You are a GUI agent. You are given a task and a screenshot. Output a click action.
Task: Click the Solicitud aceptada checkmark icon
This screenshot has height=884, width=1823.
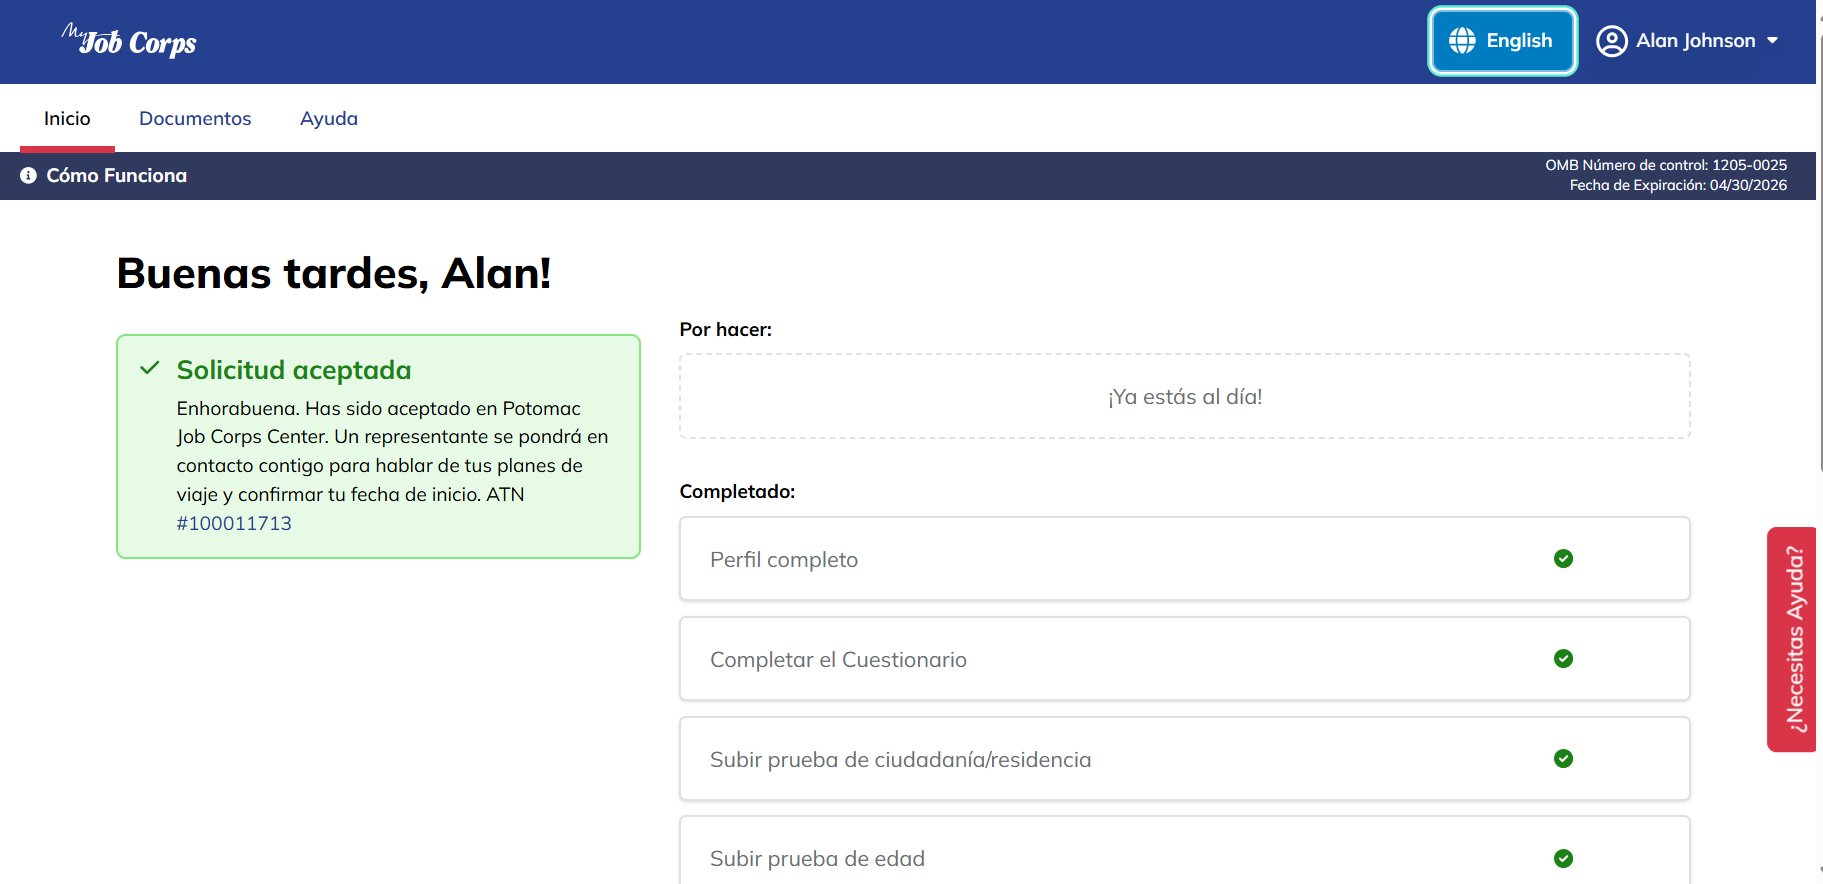[x=150, y=368]
